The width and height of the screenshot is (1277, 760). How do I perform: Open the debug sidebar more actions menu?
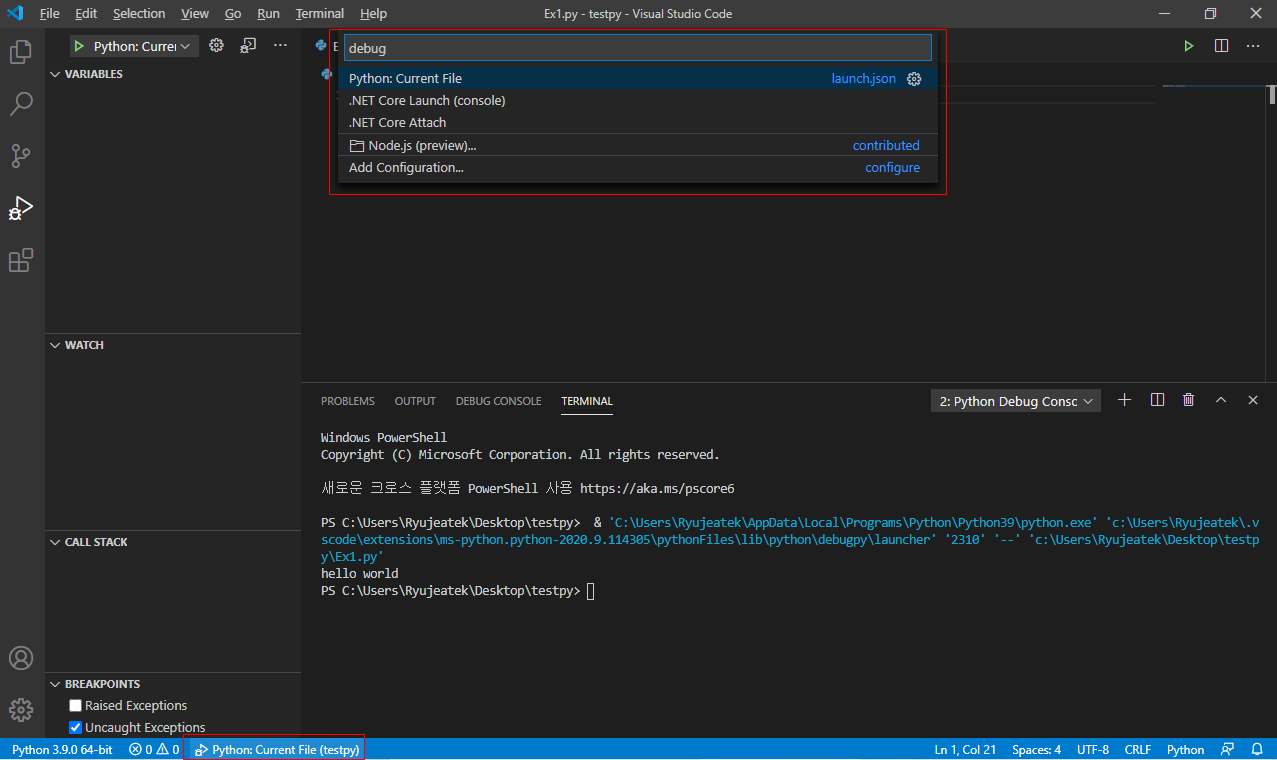pyautogui.click(x=281, y=46)
